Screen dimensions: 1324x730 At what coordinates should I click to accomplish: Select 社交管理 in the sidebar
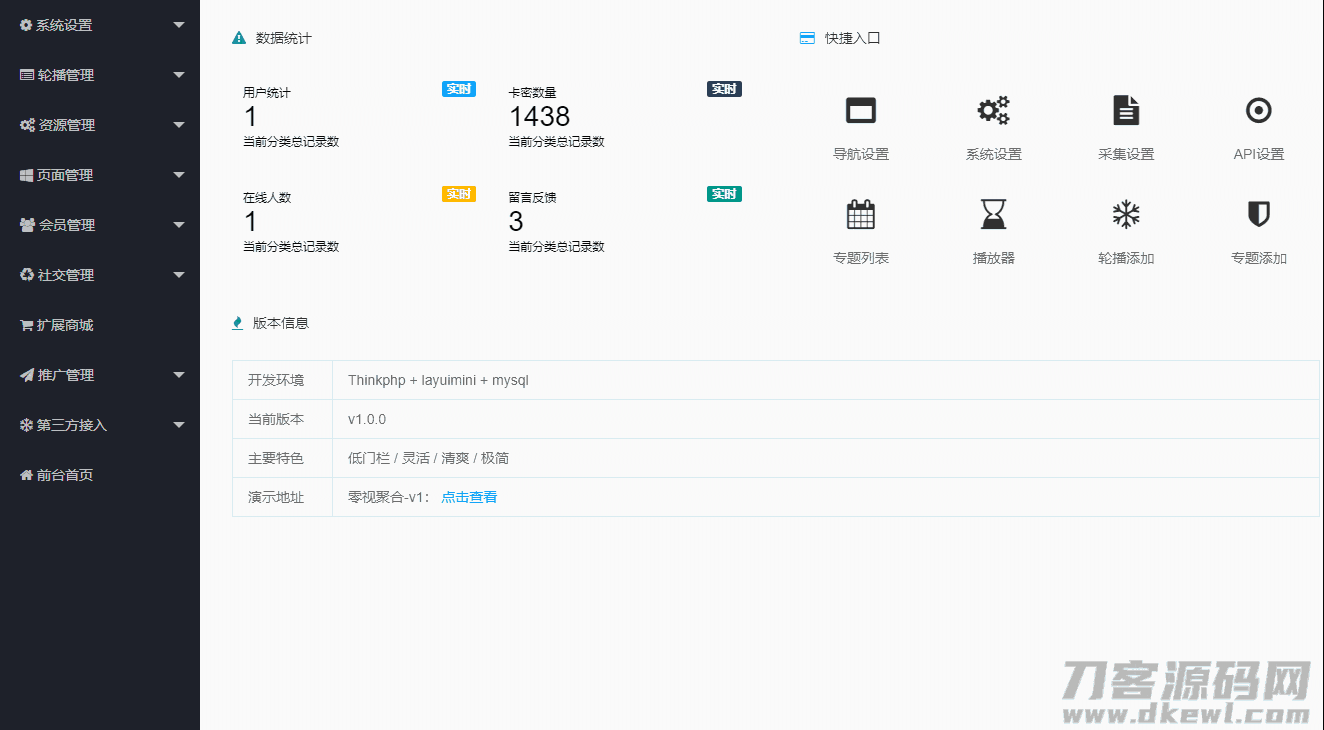click(x=65, y=275)
